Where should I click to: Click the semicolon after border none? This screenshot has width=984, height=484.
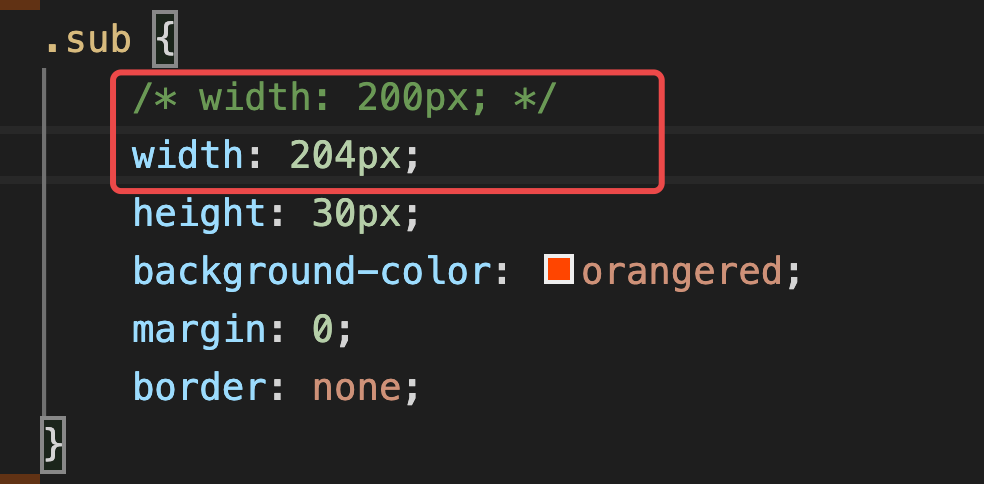pos(412,385)
